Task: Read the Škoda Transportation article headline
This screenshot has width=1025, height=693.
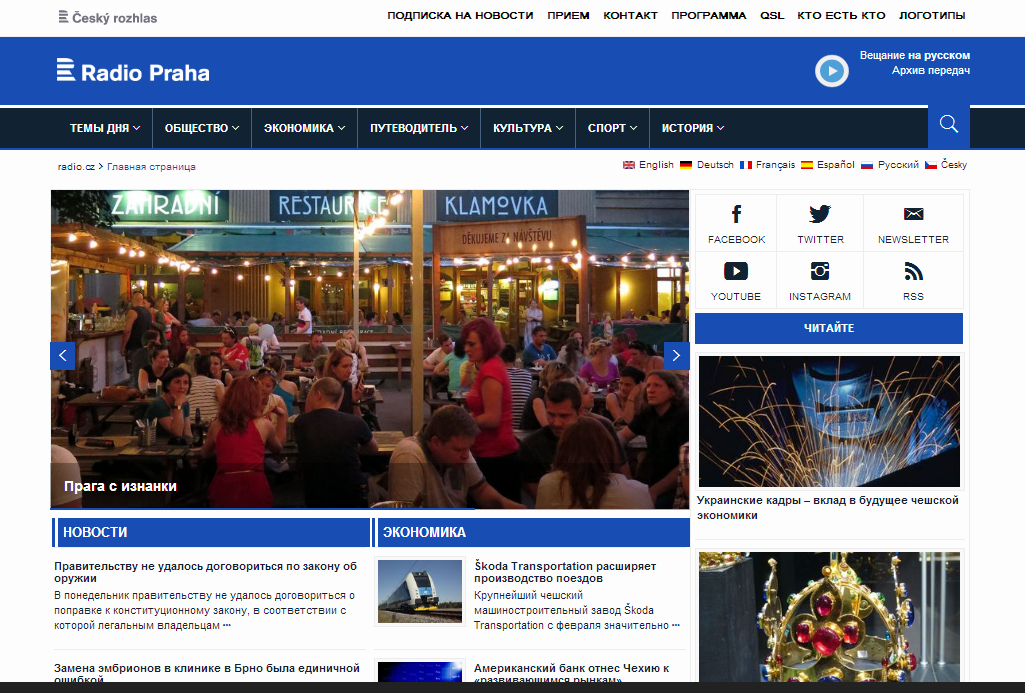Action: pos(565,572)
